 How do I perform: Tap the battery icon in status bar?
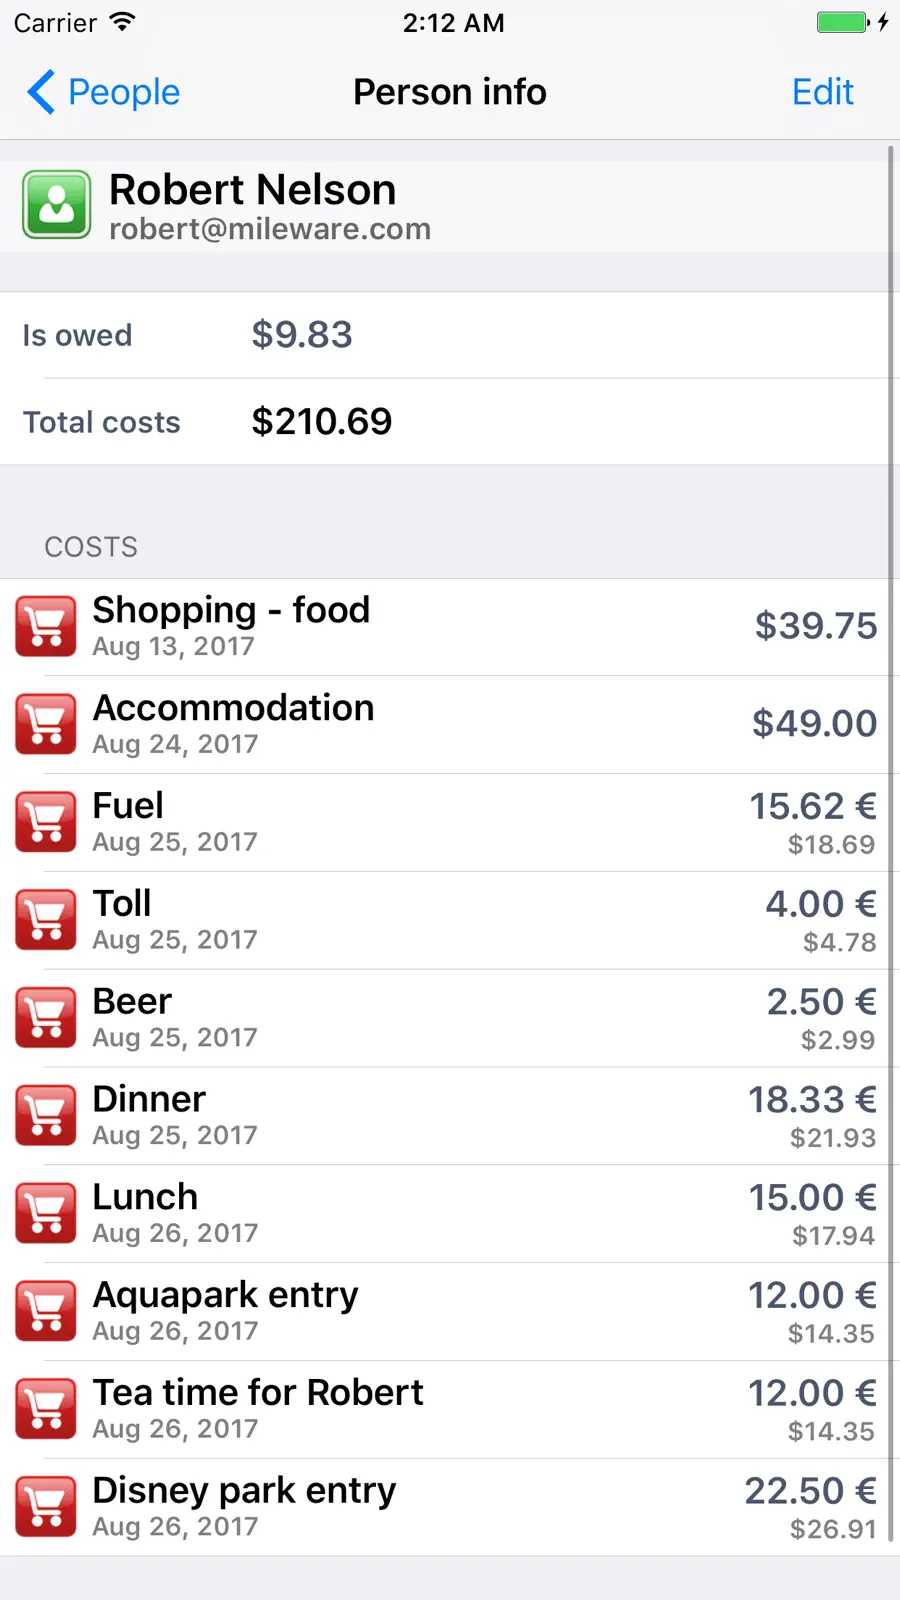844,22
